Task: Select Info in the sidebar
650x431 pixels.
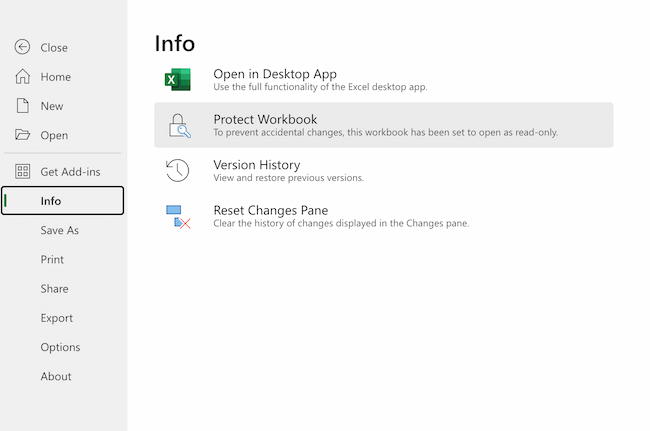Action: point(51,201)
